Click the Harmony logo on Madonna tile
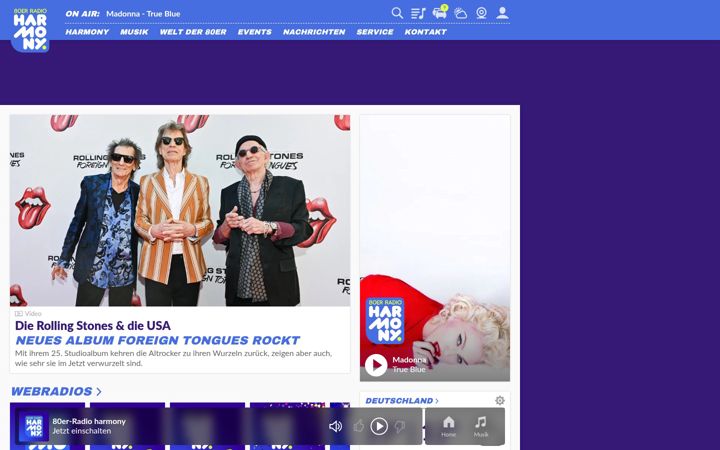The height and width of the screenshot is (450, 720). click(x=385, y=321)
